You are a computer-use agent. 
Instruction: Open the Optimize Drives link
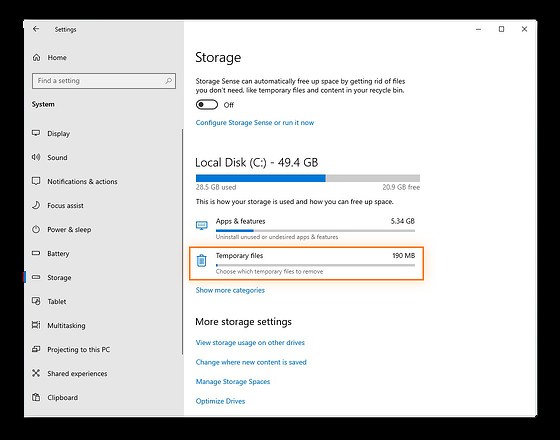(220, 401)
